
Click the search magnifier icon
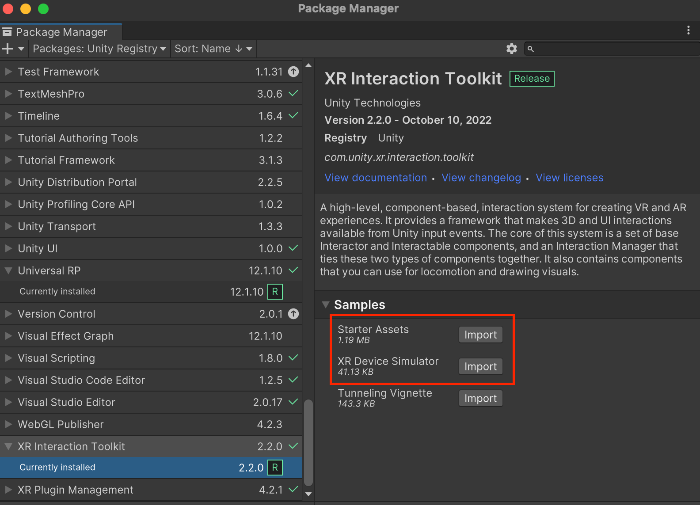click(530, 49)
